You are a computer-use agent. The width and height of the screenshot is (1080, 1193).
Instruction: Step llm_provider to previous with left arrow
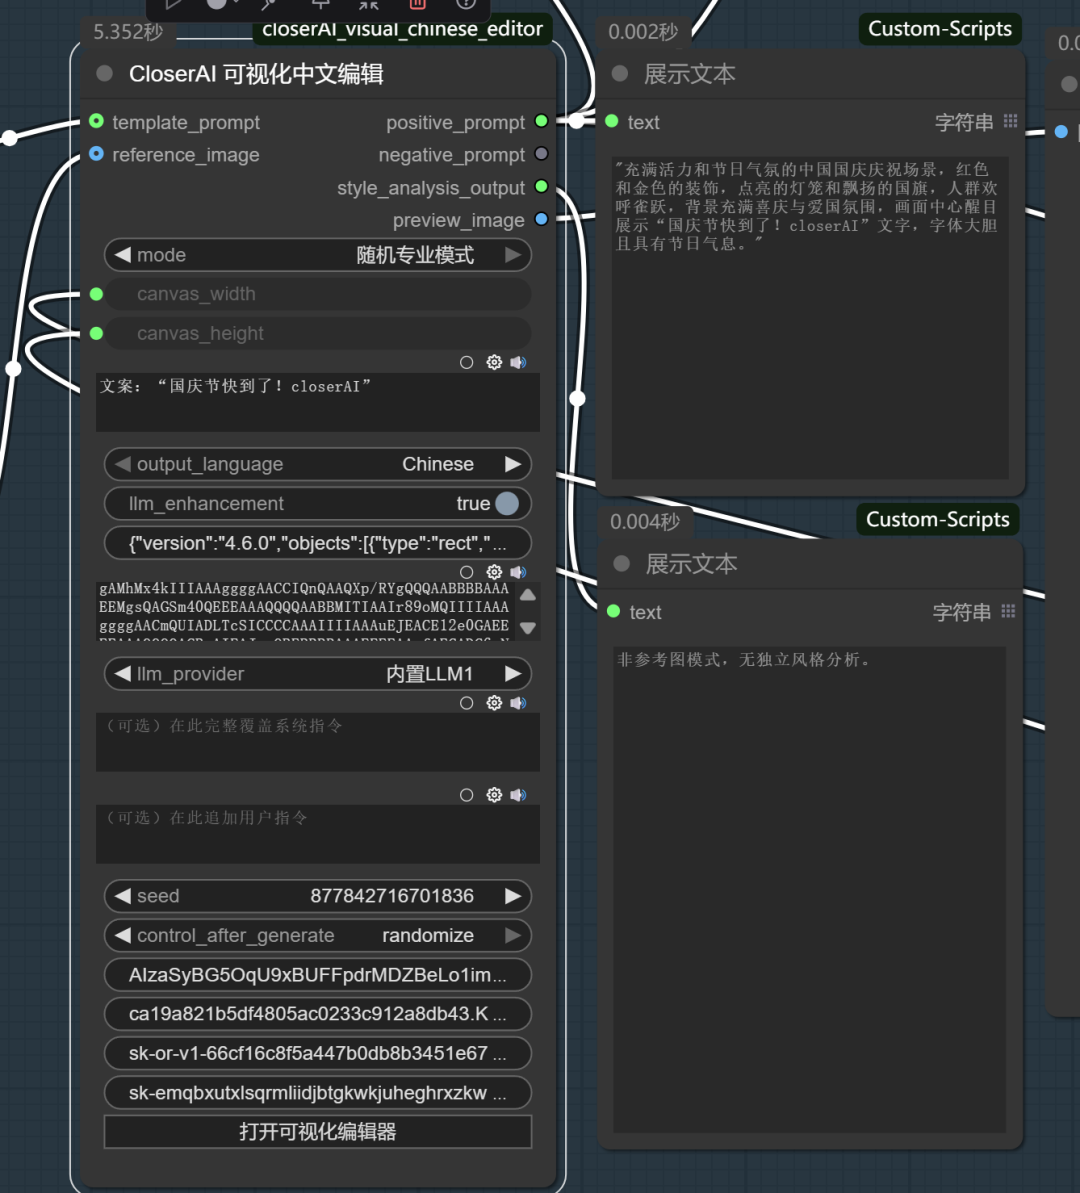click(x=123, y=674)
